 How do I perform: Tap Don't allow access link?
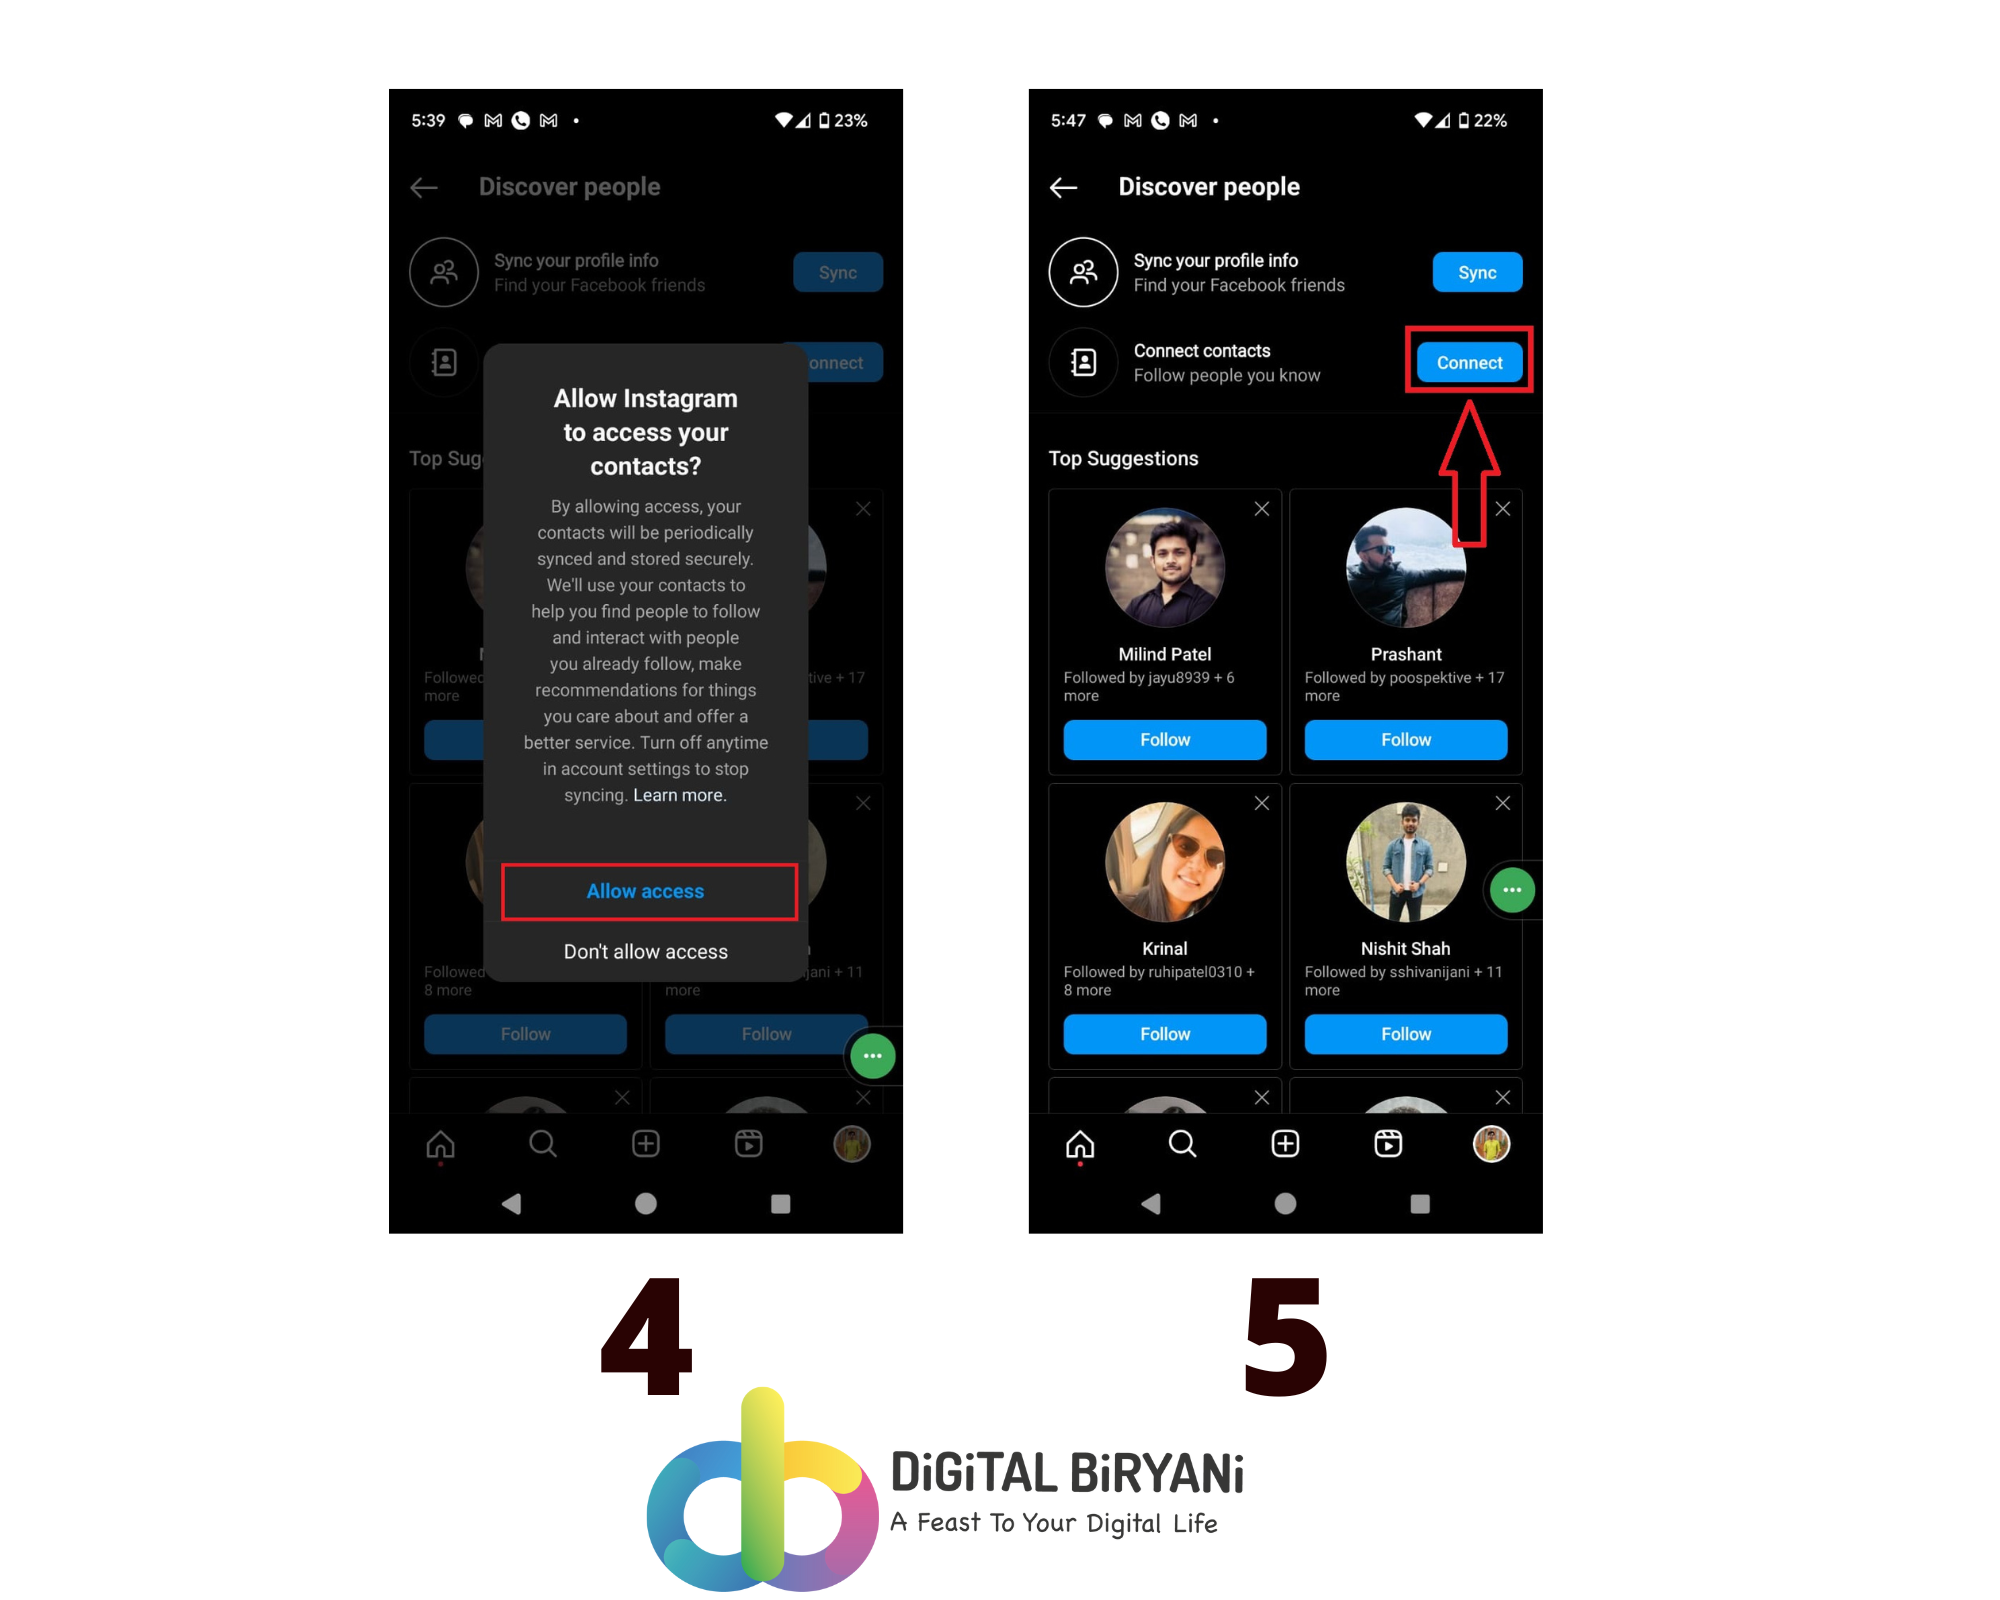pos(645,952)
